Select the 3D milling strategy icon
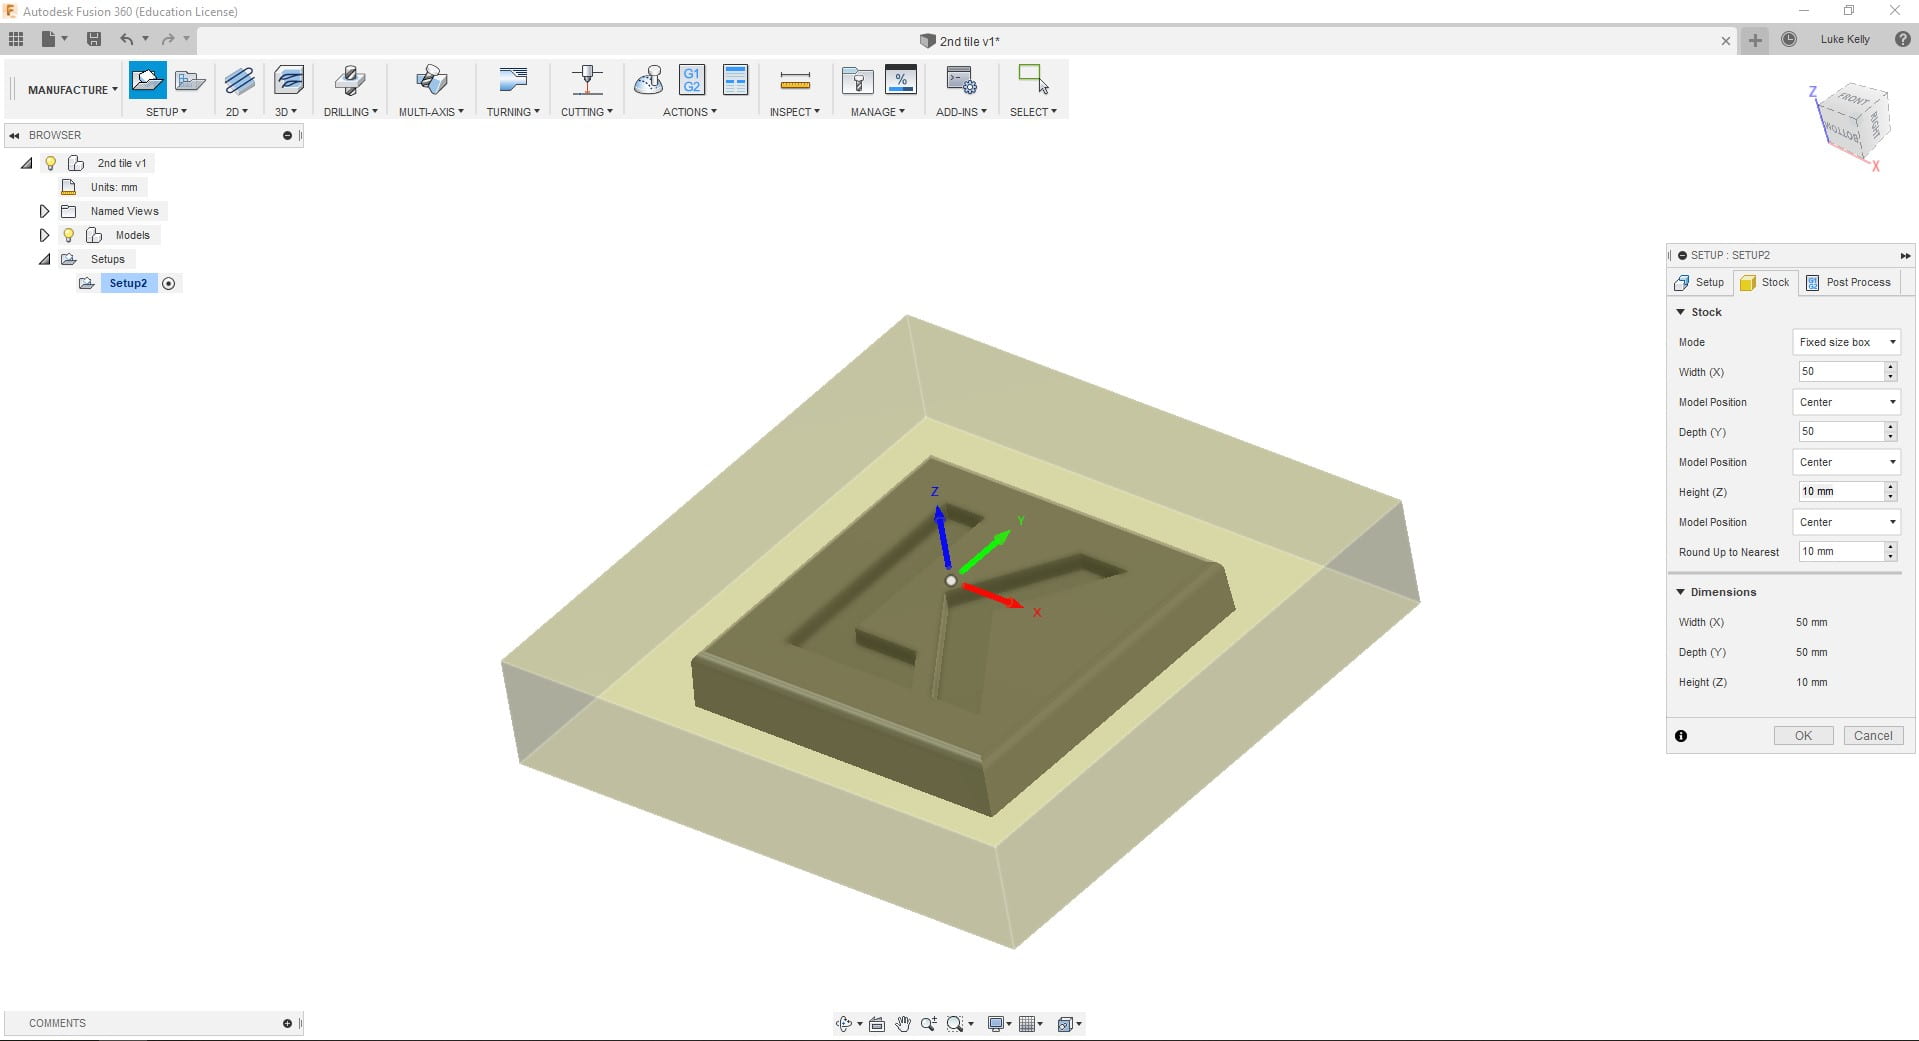Viewport: 1919px width, 1041px height. [x=288, y=80]
